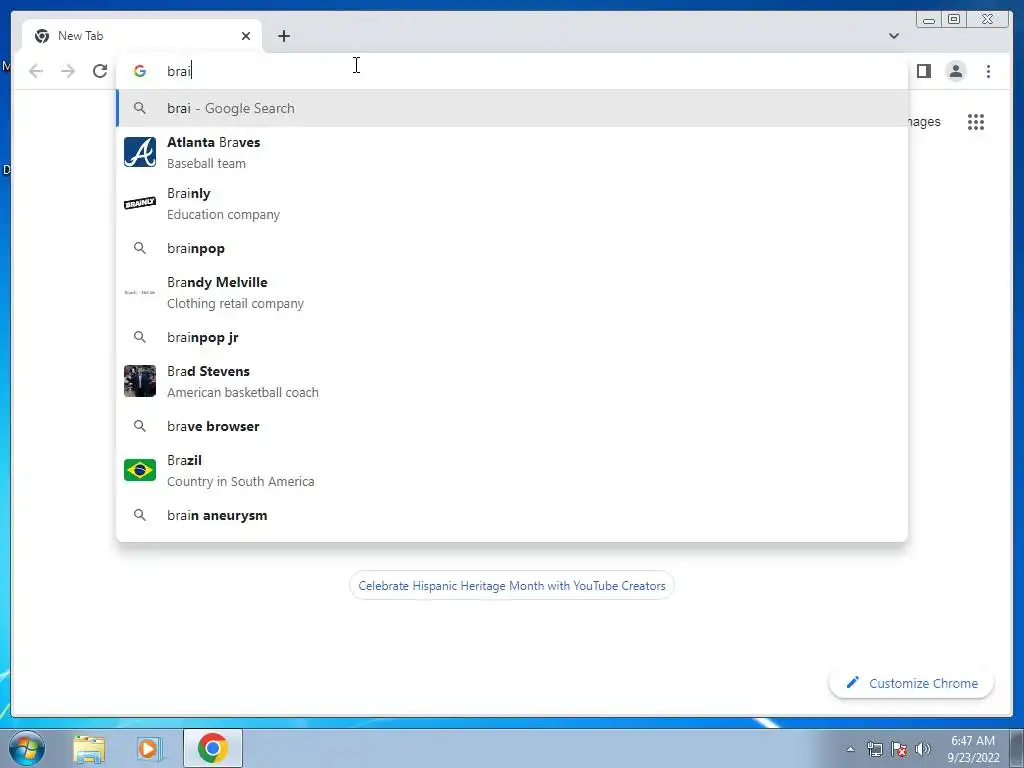This screenshot has width=1024, height=768.
Task: Click the Brazil flag thumbnail
Action: tap(140, 470)
